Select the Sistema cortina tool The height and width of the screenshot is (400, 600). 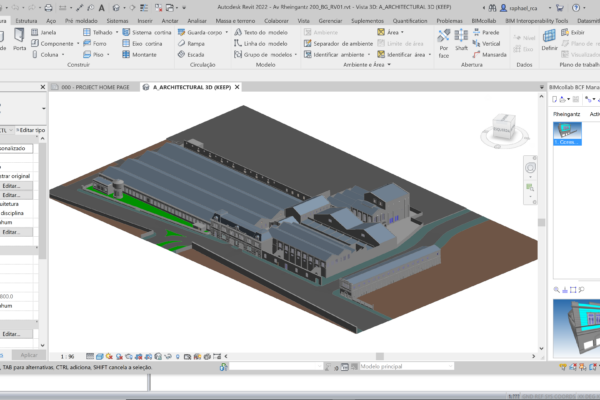click(x=147, y=33)
